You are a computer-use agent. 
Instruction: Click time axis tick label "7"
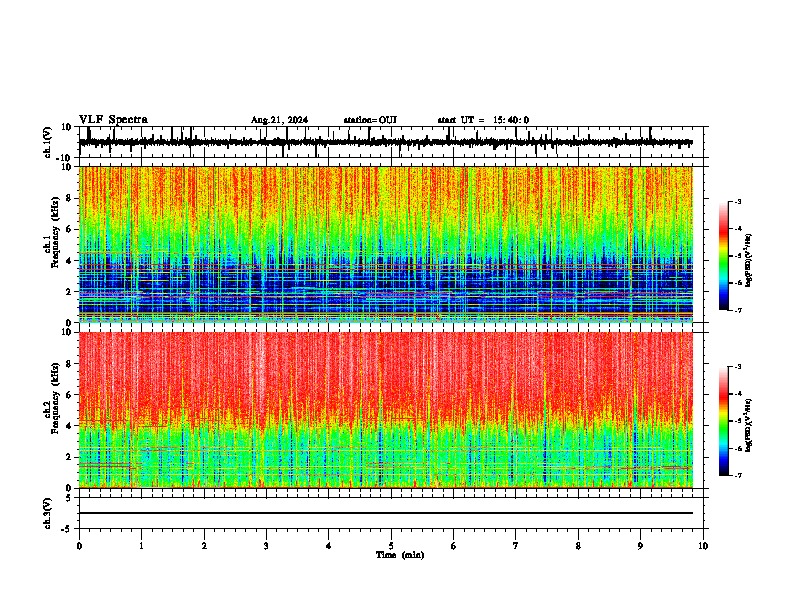516,546
